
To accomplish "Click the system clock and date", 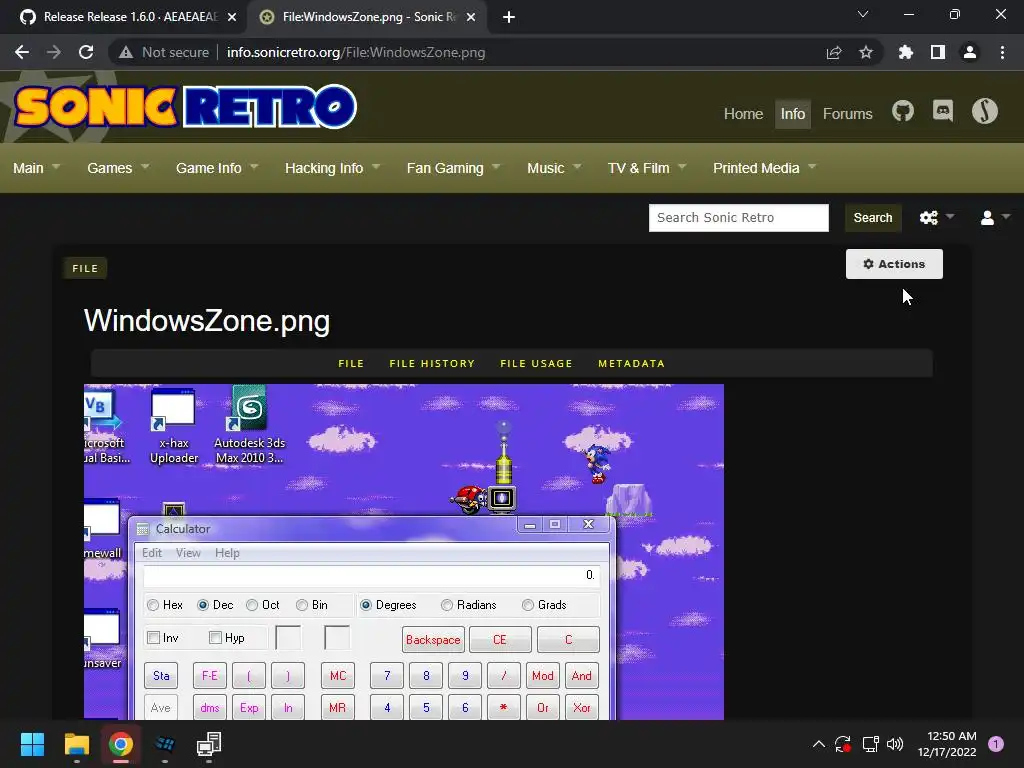I will pos(947,744).
